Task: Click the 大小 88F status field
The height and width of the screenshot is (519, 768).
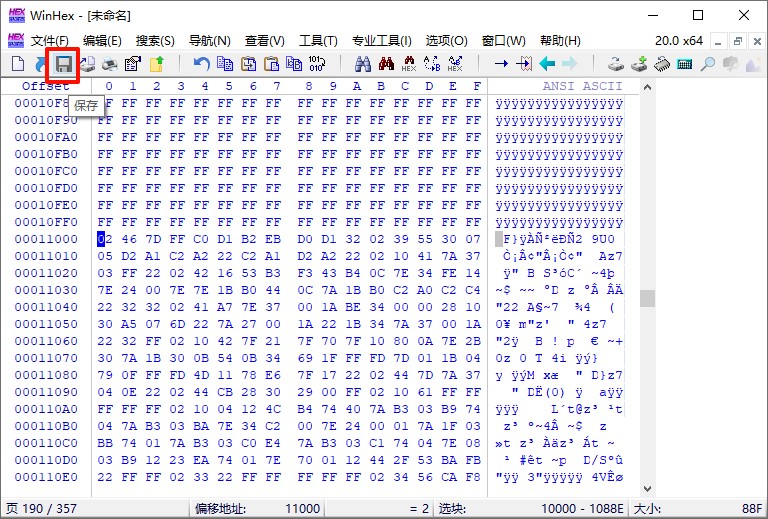Action: [x=699, y=509]
